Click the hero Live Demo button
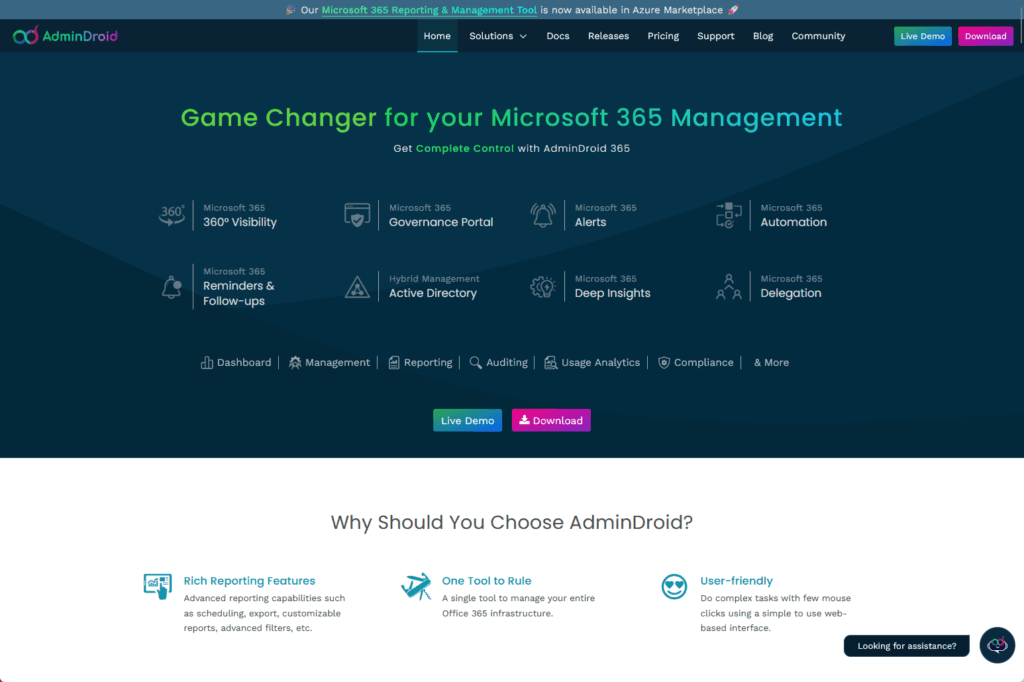 (x=467, y=420)
